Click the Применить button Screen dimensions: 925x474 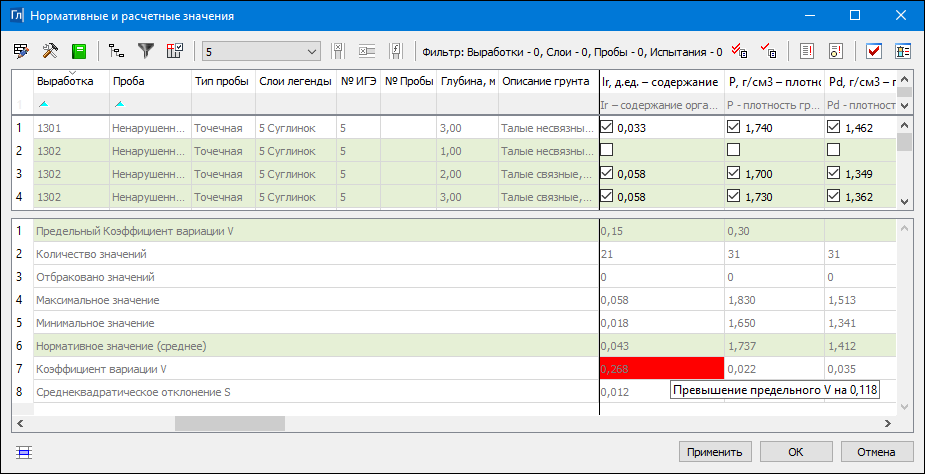715,453
